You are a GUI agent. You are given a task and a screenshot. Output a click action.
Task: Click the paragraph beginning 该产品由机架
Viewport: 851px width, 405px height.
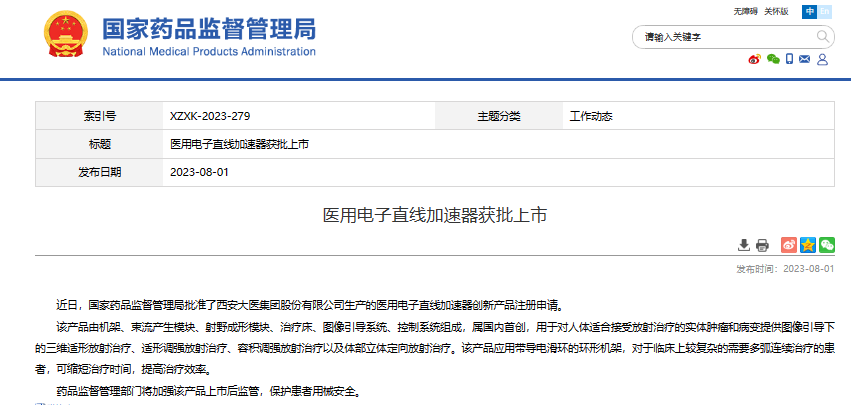435,348
